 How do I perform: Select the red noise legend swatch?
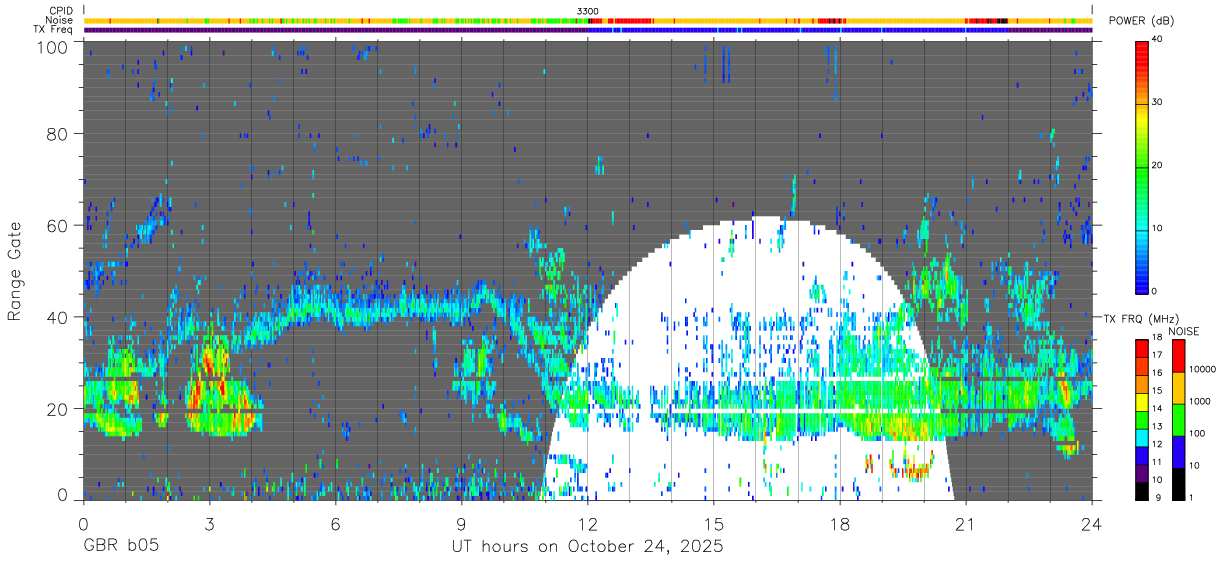pos(1178,356)
